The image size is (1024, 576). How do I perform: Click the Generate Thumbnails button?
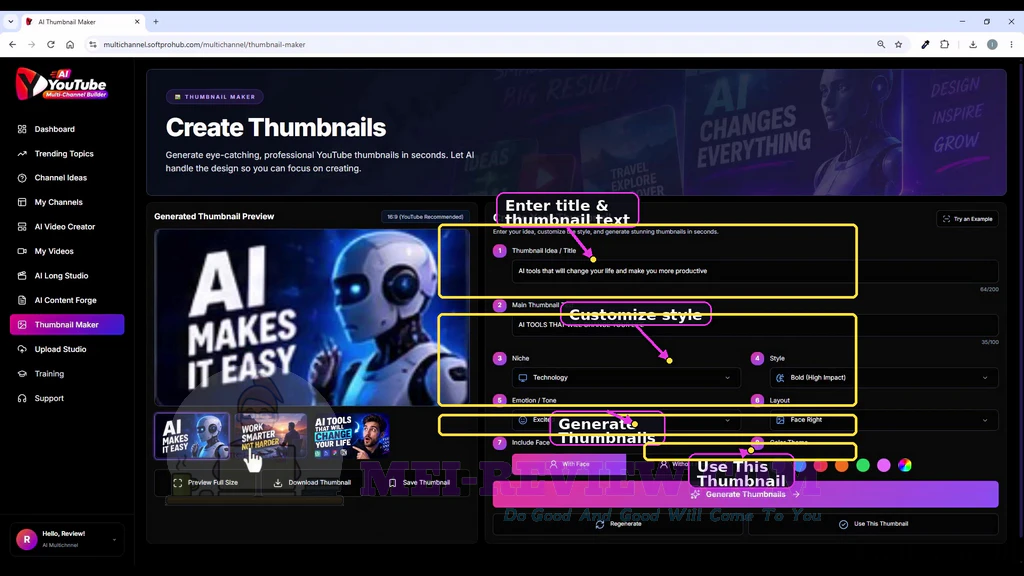745,494
